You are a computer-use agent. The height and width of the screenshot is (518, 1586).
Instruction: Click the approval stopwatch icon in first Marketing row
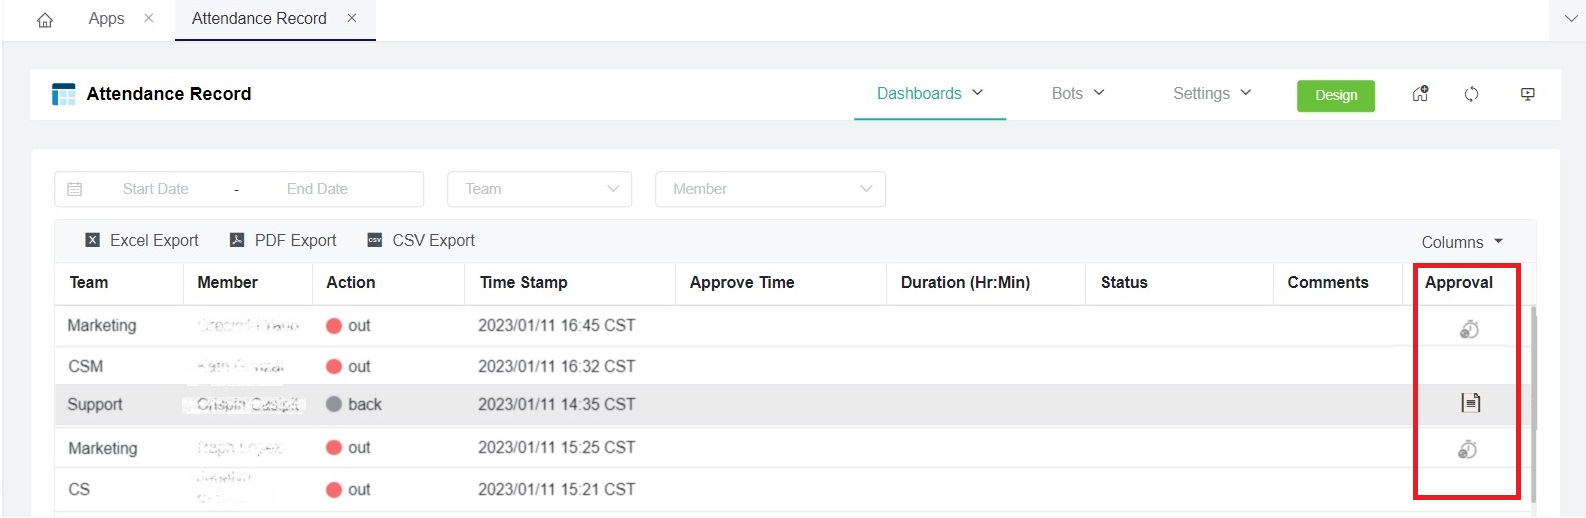[x=1468, y=329]
